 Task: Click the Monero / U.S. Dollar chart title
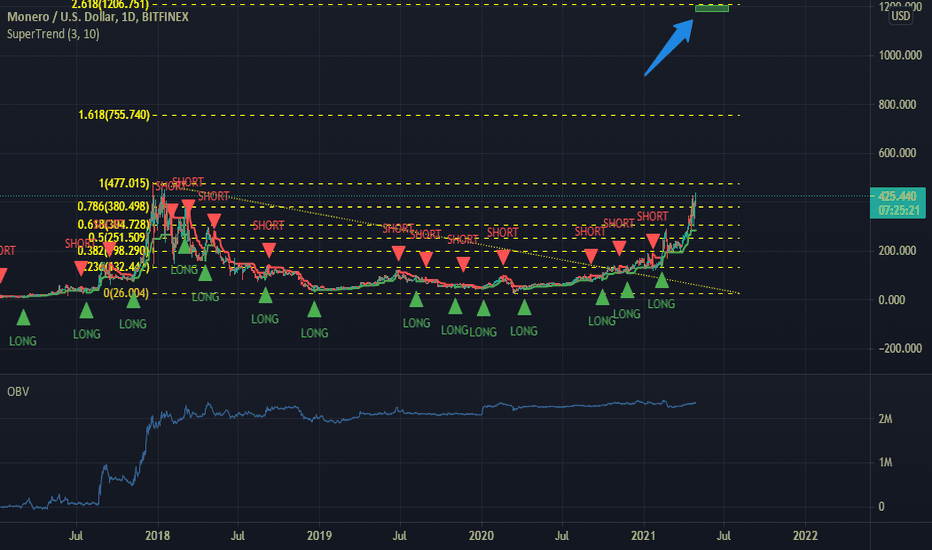click(97, 17)
